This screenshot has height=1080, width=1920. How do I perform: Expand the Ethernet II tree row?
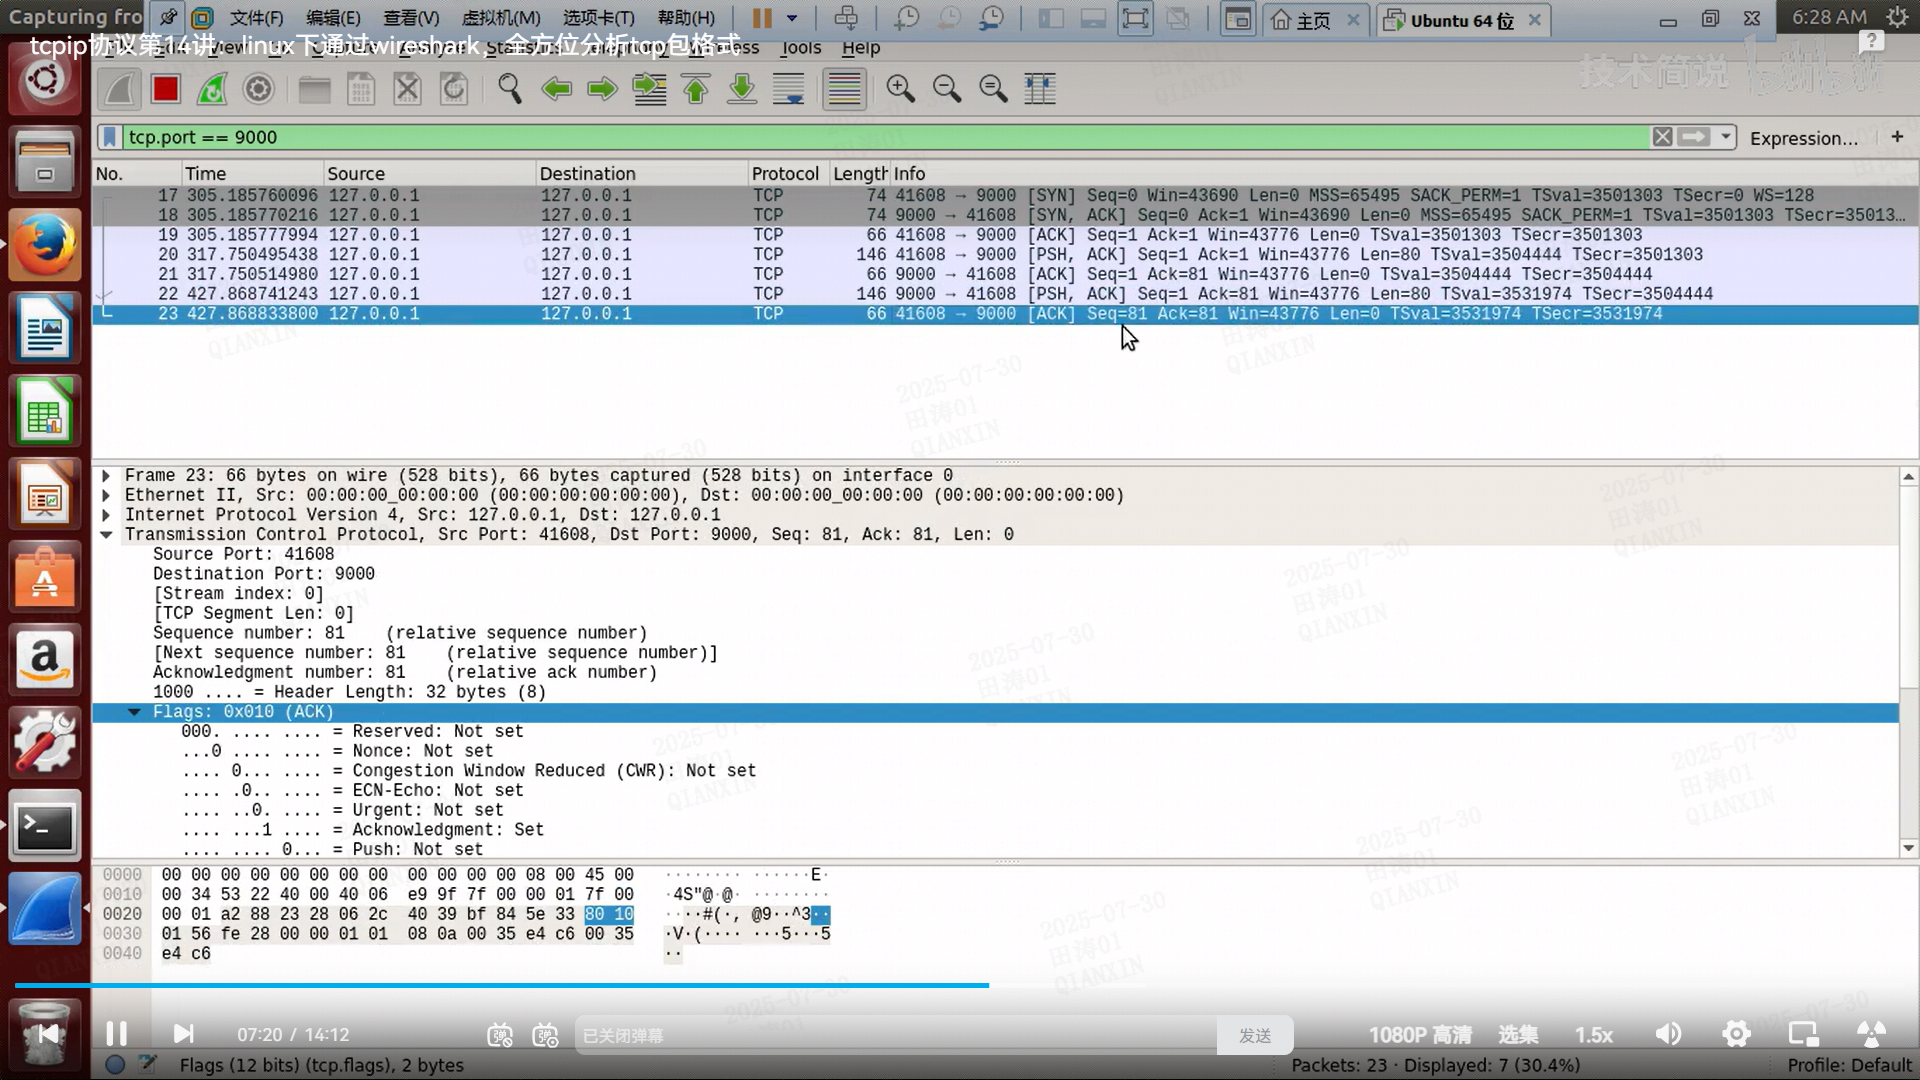(x=106, y=496)
